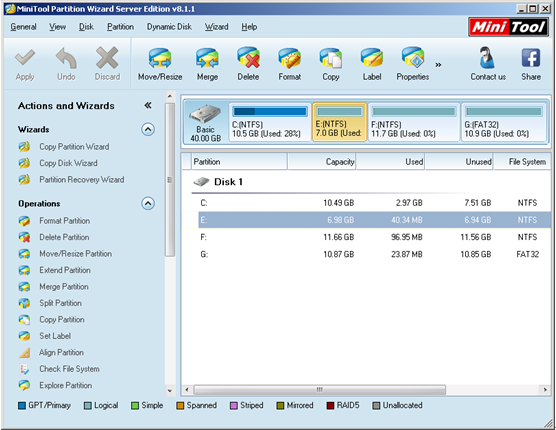The image size is (556, 430).
Task: Sort by the Capacity column header
Action: (321, 162)
